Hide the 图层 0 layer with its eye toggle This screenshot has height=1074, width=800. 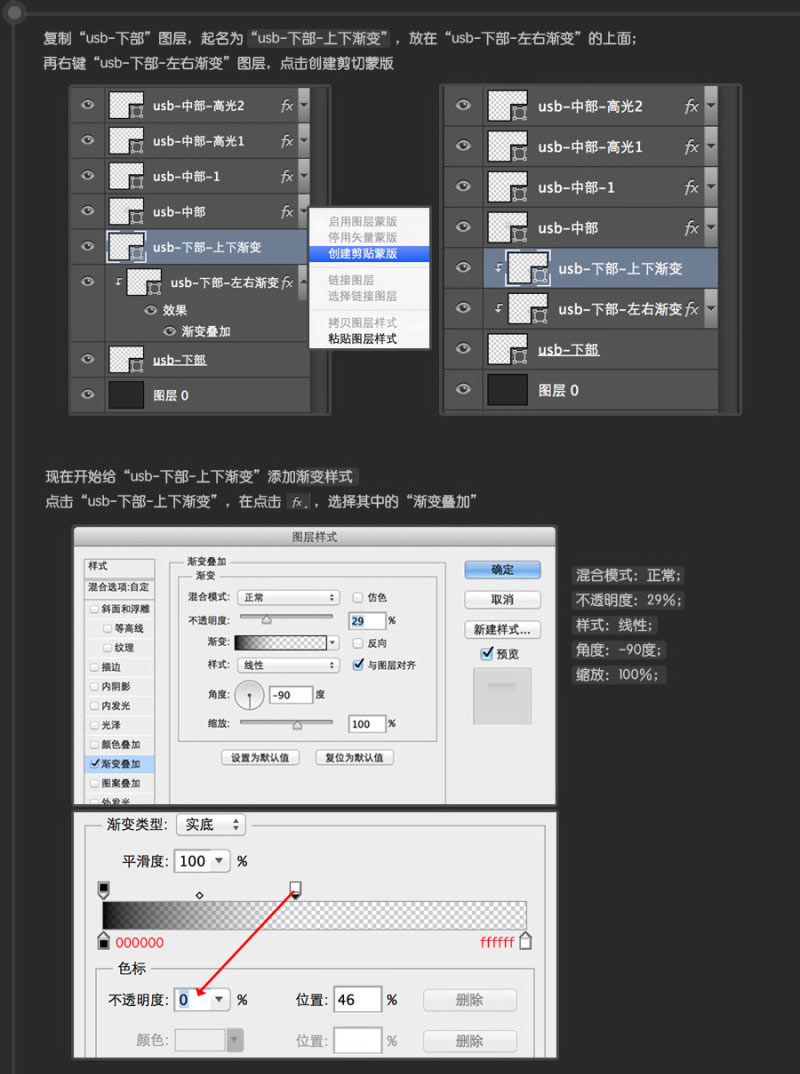(87, 395)
